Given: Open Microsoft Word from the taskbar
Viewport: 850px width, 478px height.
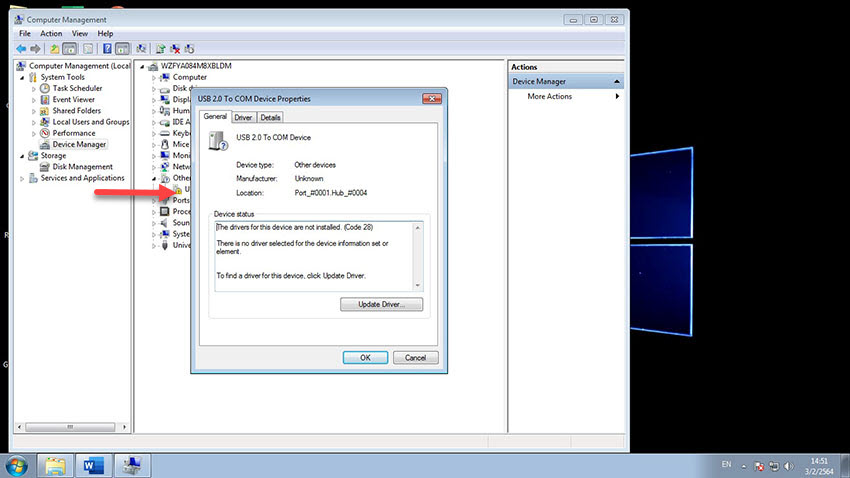Looking at the screenshot, I should pos(93,466).
